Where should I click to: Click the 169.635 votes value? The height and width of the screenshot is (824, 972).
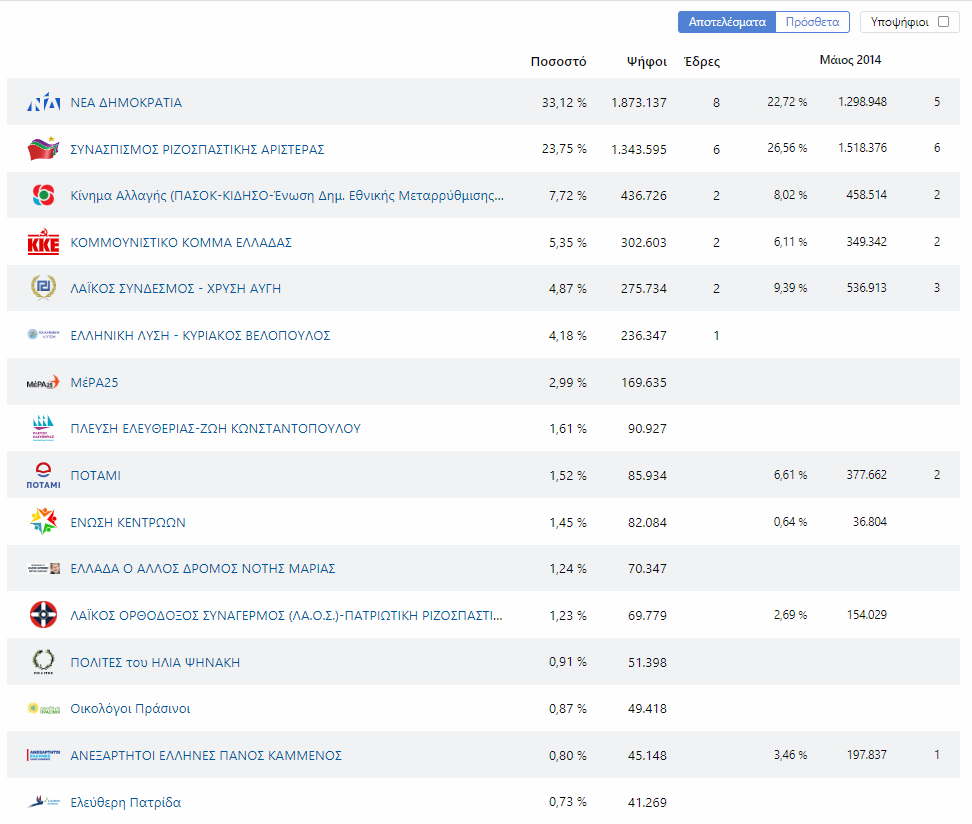(x=644, y=383)
